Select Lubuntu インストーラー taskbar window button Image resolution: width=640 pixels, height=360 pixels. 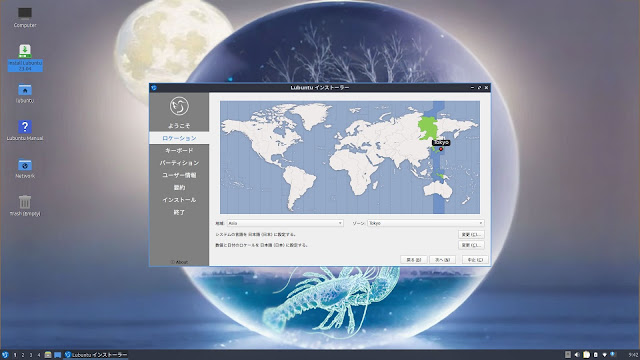96,355
